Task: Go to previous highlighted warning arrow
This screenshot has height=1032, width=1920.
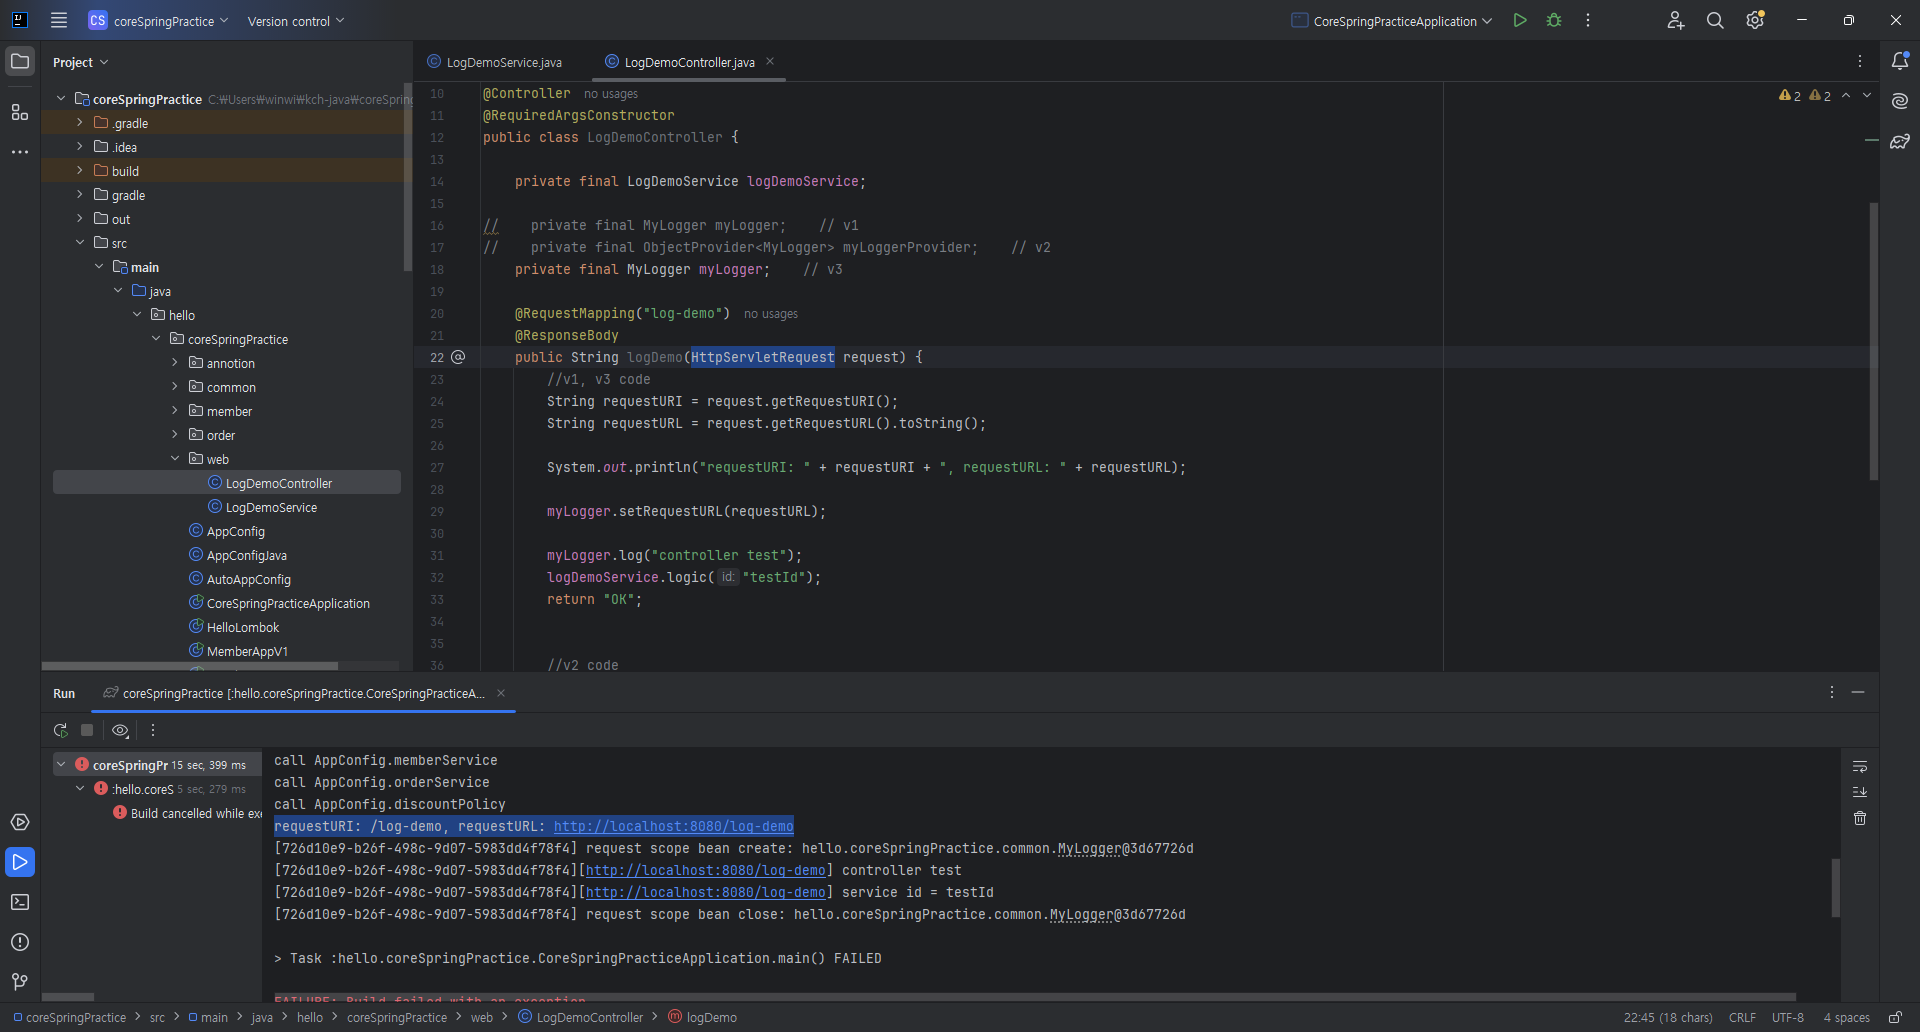Action: (x=1846, y=95)
